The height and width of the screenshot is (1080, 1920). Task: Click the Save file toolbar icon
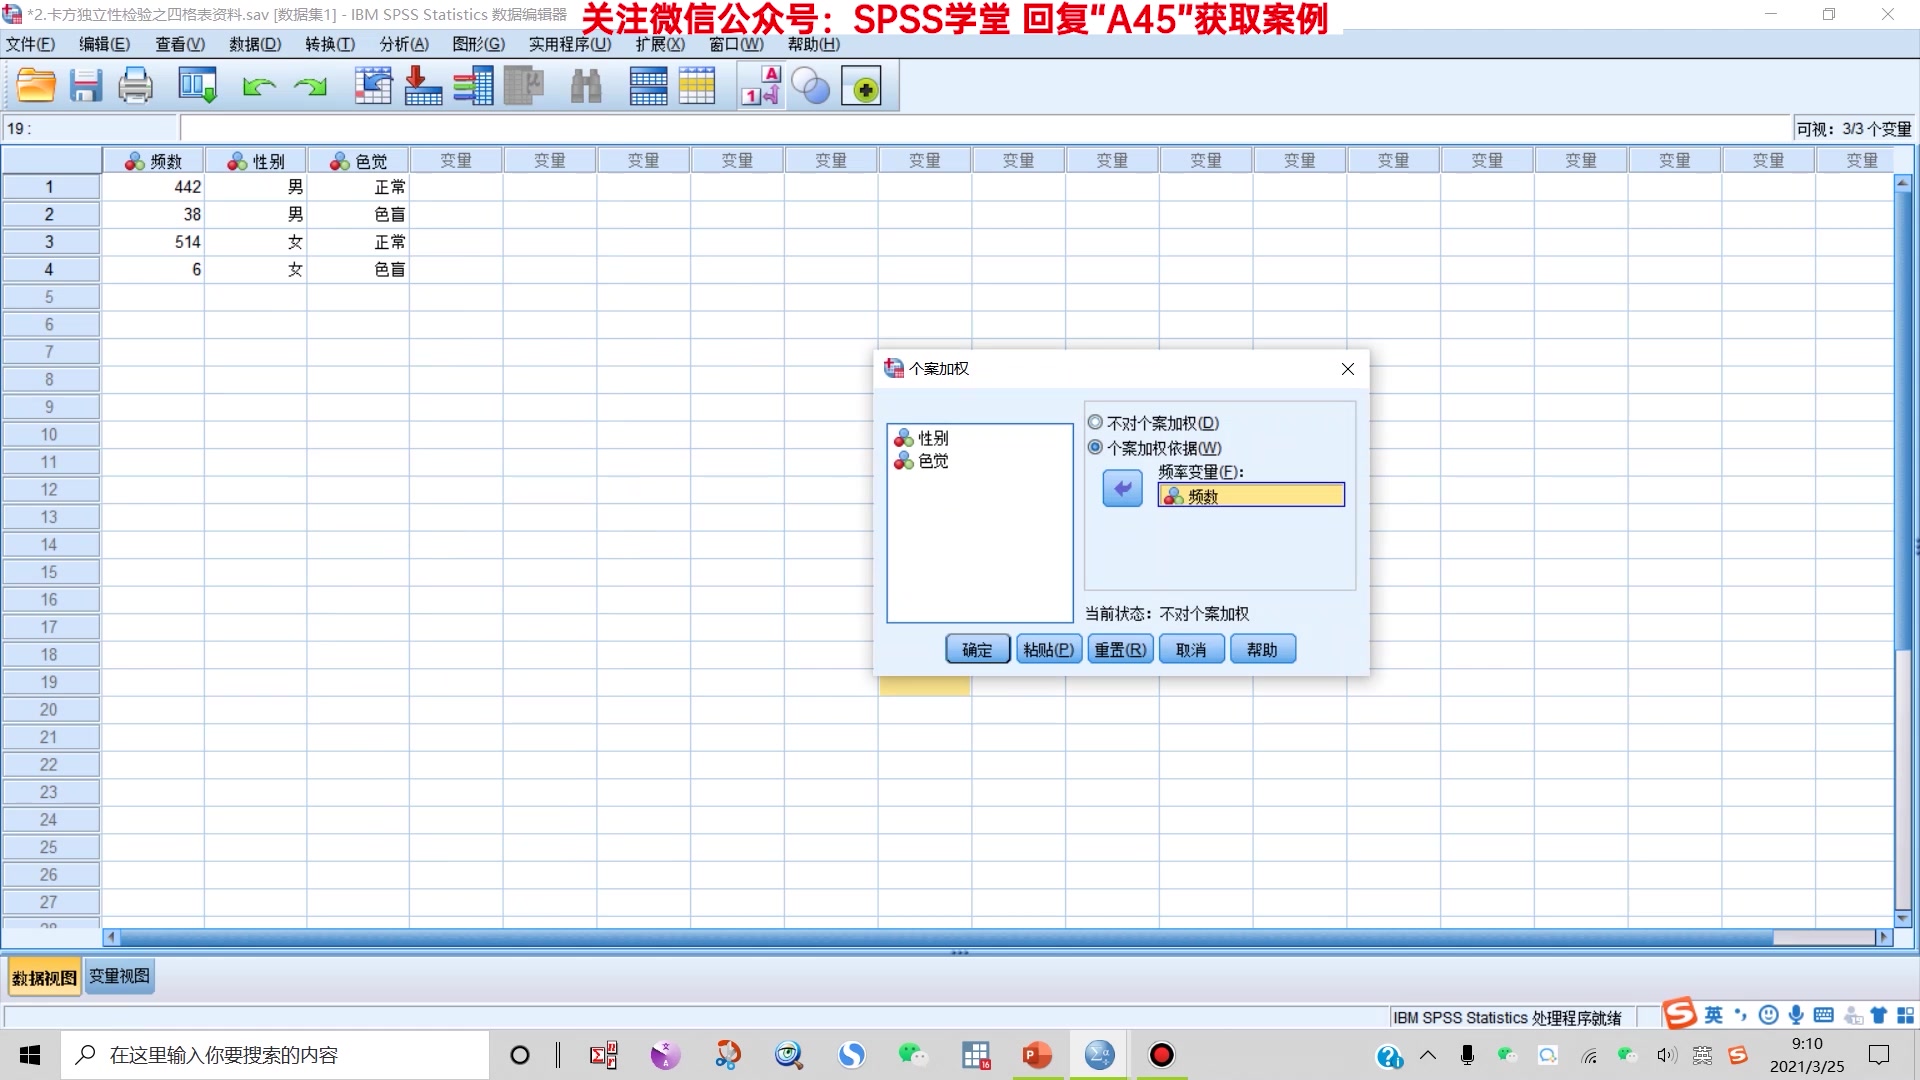coord(86,86)
